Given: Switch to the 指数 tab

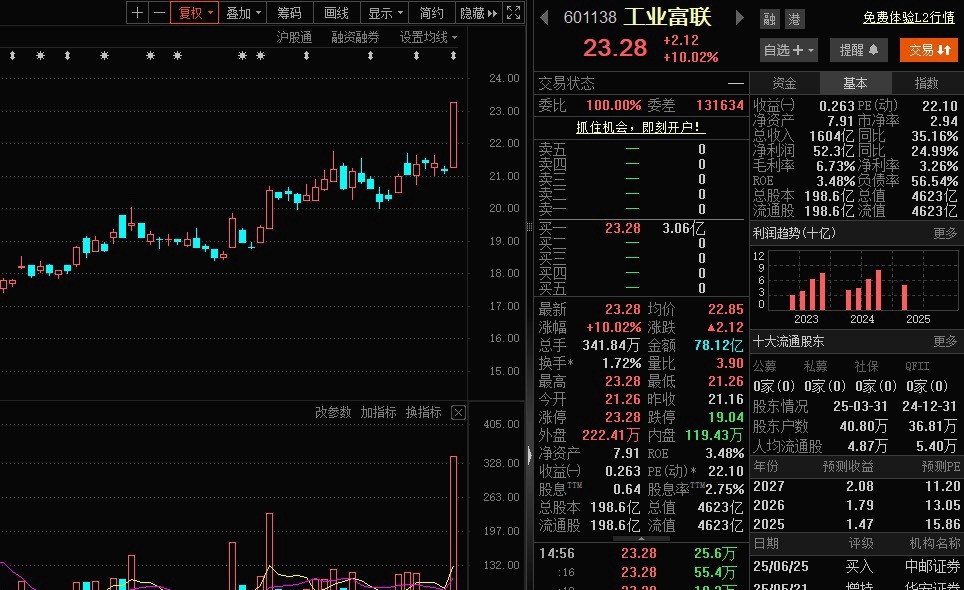Looking at the screenshot, I should click(926, 83).
